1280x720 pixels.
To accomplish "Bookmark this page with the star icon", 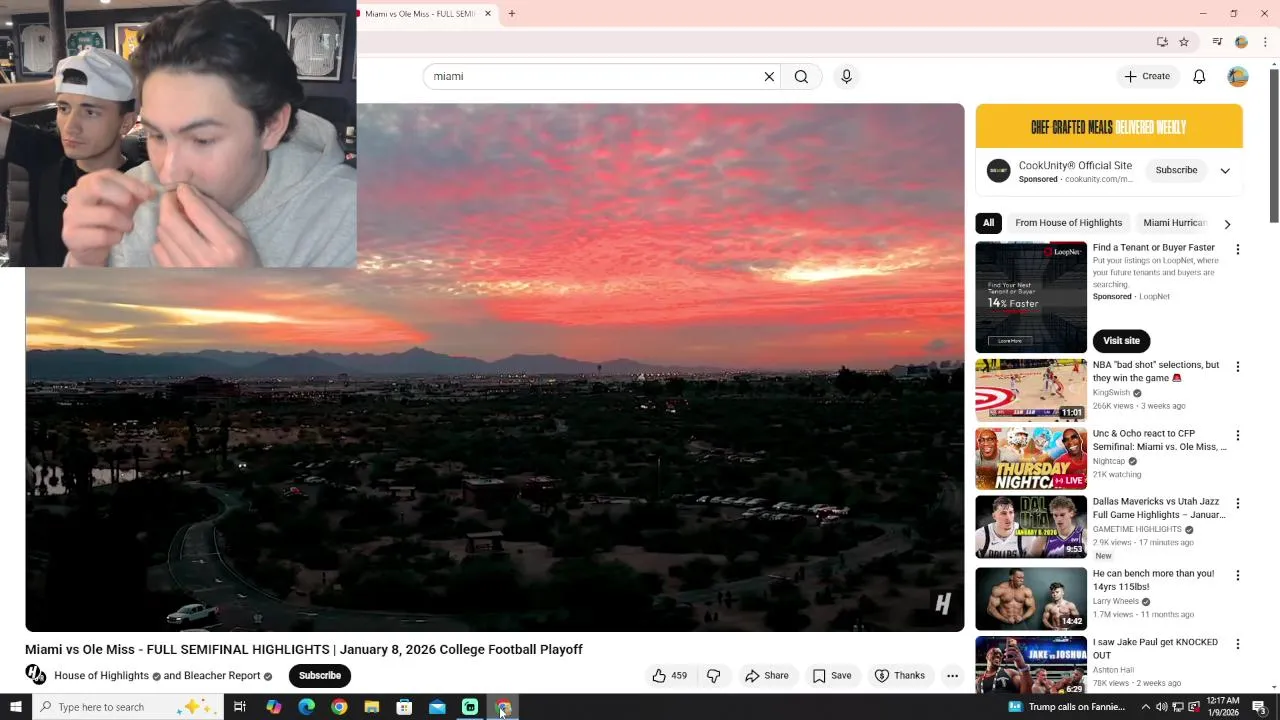I will pyautogui.click(x=1184, y=42).
